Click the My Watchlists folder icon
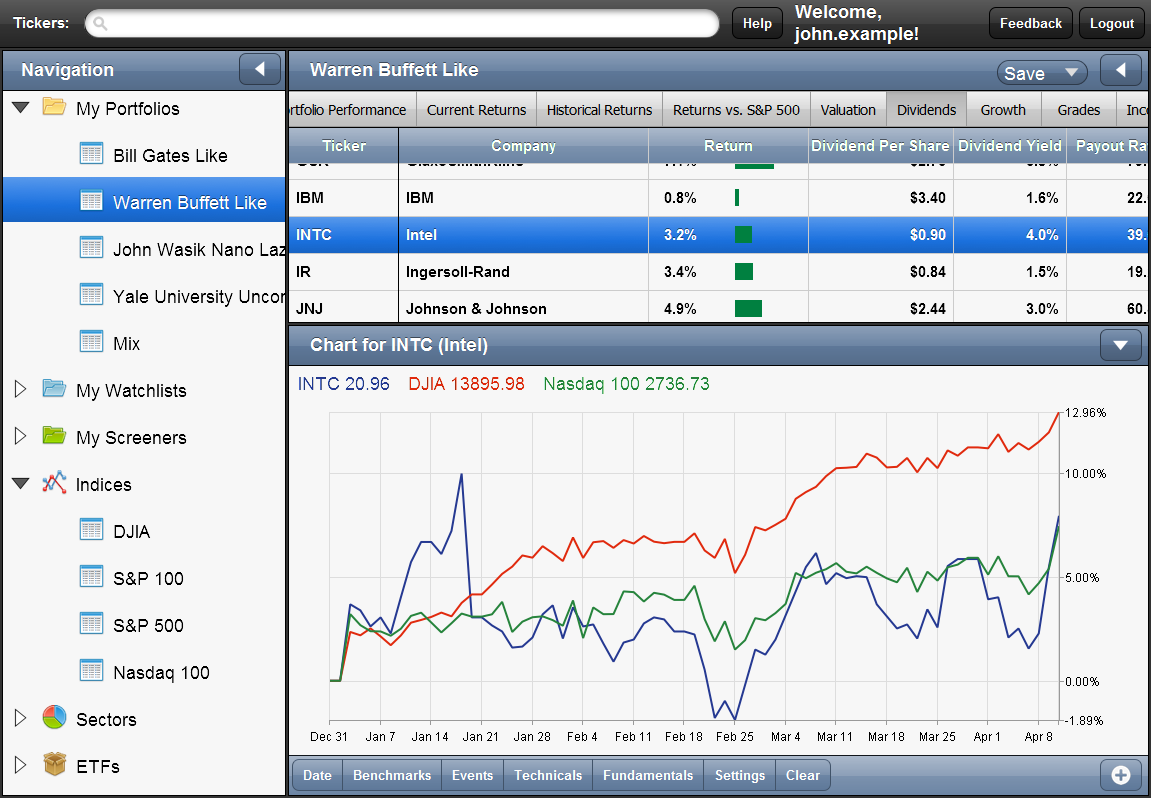 click(54, 389)
